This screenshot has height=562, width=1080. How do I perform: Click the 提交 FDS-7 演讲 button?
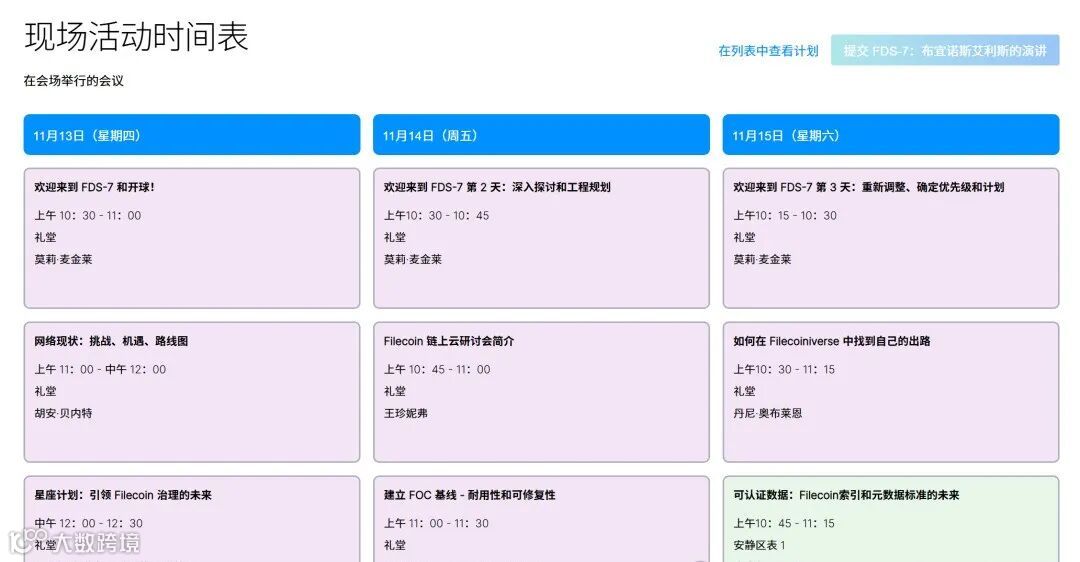tap(945, 50)
